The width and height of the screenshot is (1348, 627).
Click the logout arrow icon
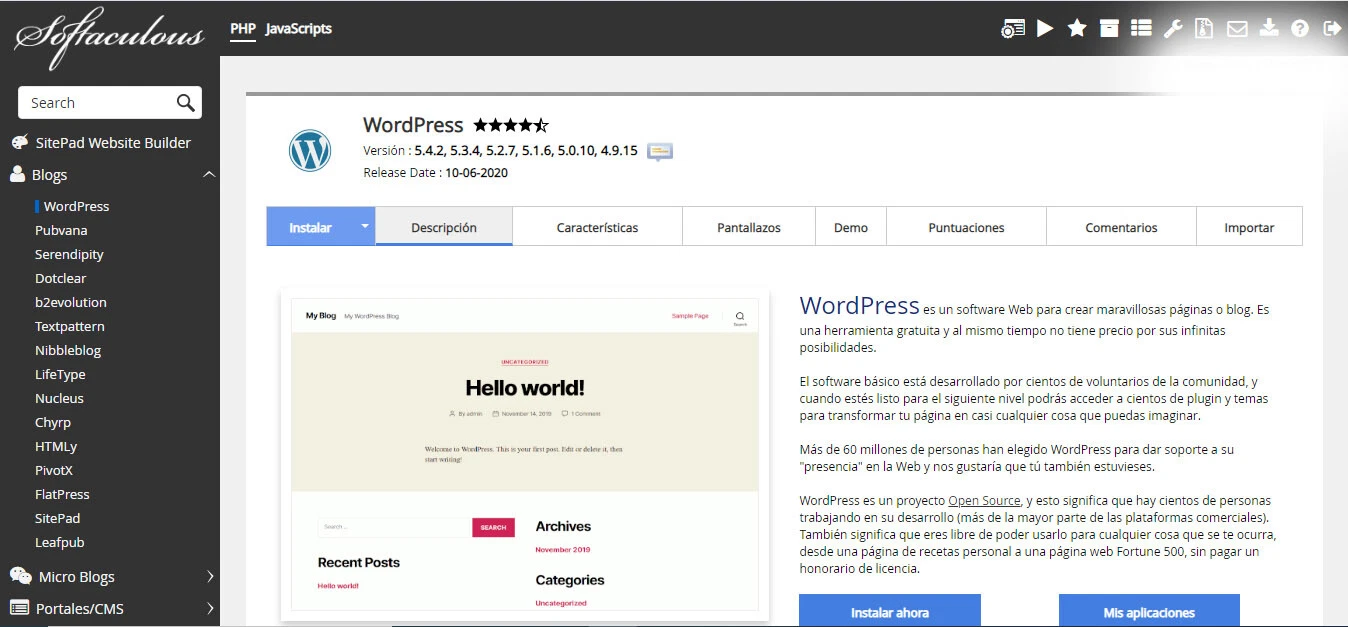pyautogui.click(x=1332, y=28)
